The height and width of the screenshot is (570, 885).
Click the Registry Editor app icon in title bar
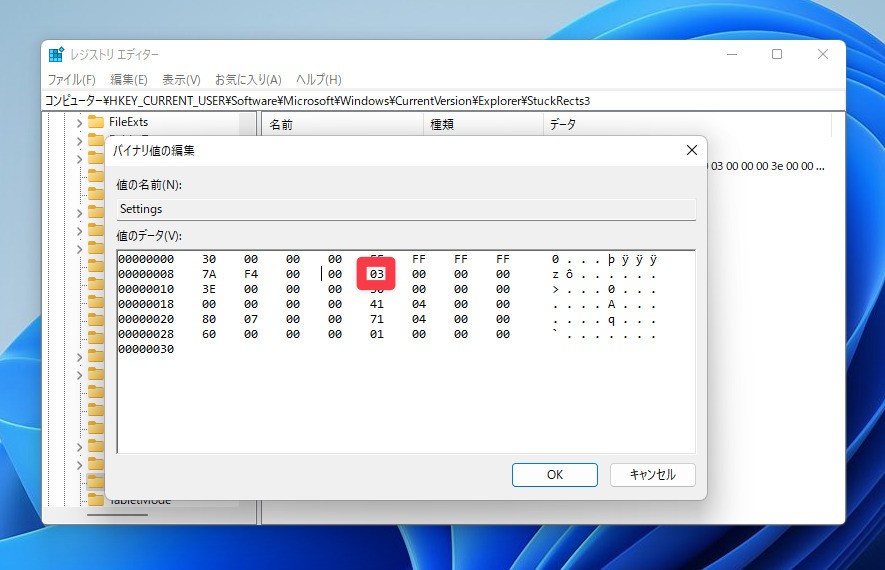(x=56, y=54)
